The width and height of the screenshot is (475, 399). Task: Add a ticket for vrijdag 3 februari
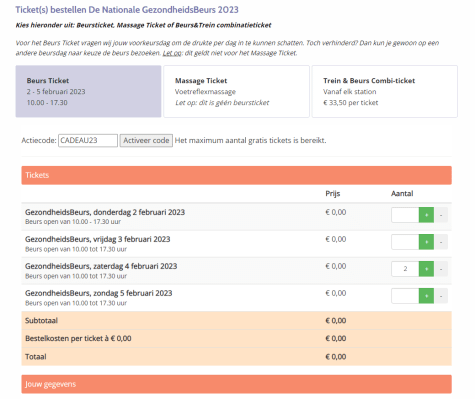[x=426, y=242]
